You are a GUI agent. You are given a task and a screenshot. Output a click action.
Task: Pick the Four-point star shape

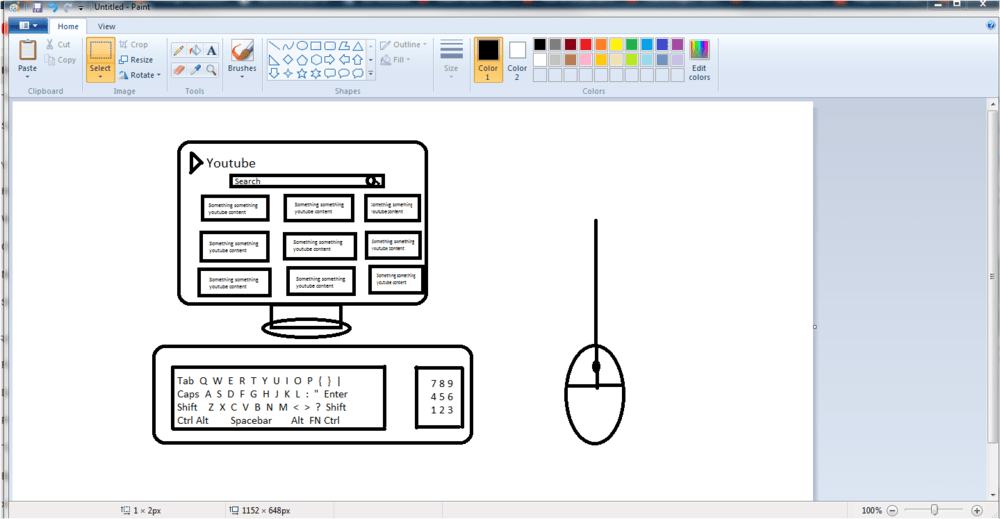[x=288, y=74]
